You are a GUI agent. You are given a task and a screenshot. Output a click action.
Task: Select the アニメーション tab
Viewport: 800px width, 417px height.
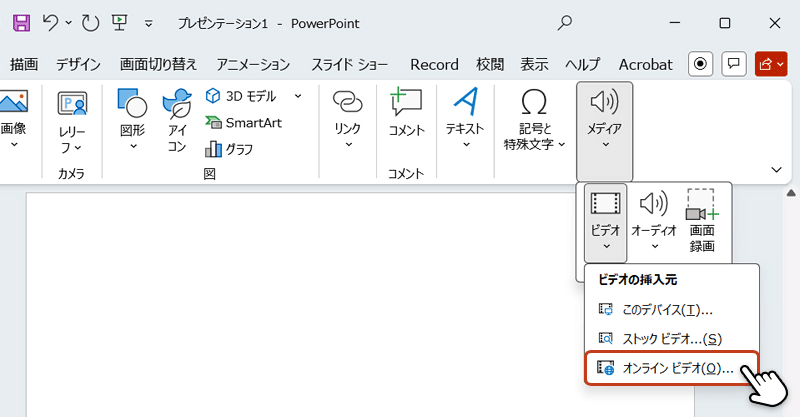point(253,64)
